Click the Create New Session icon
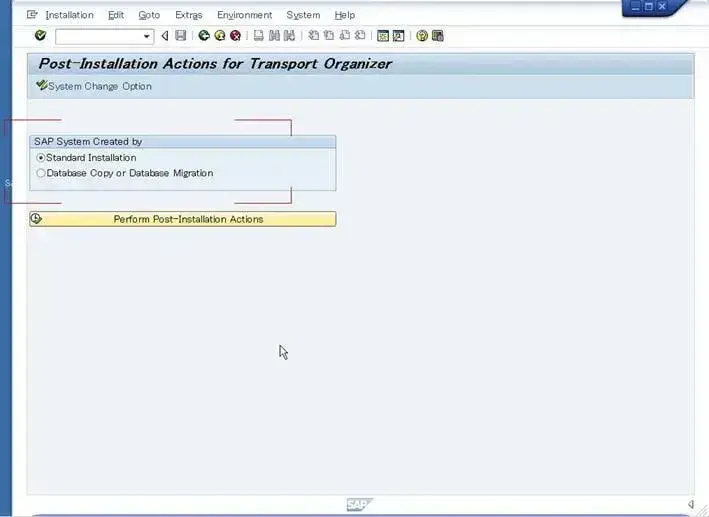Screen dimensions: 709x517 coord(383,36)
